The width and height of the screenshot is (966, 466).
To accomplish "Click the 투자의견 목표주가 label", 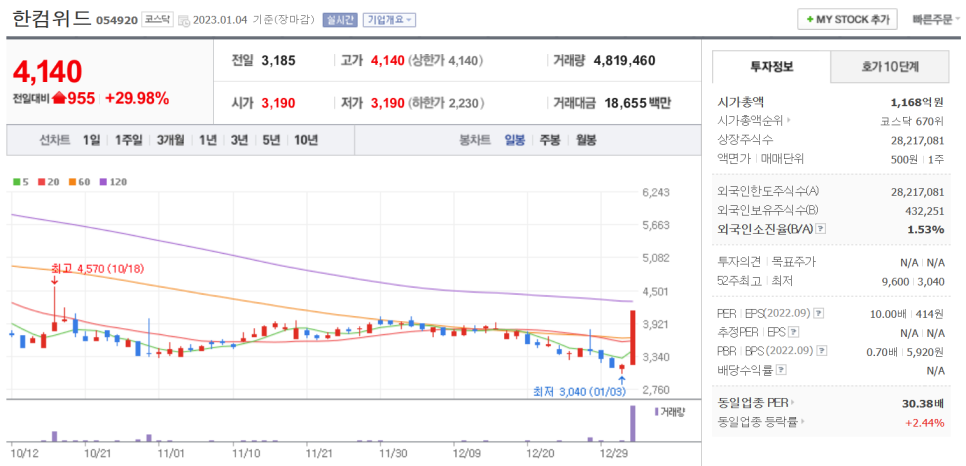I will point(767,262).
